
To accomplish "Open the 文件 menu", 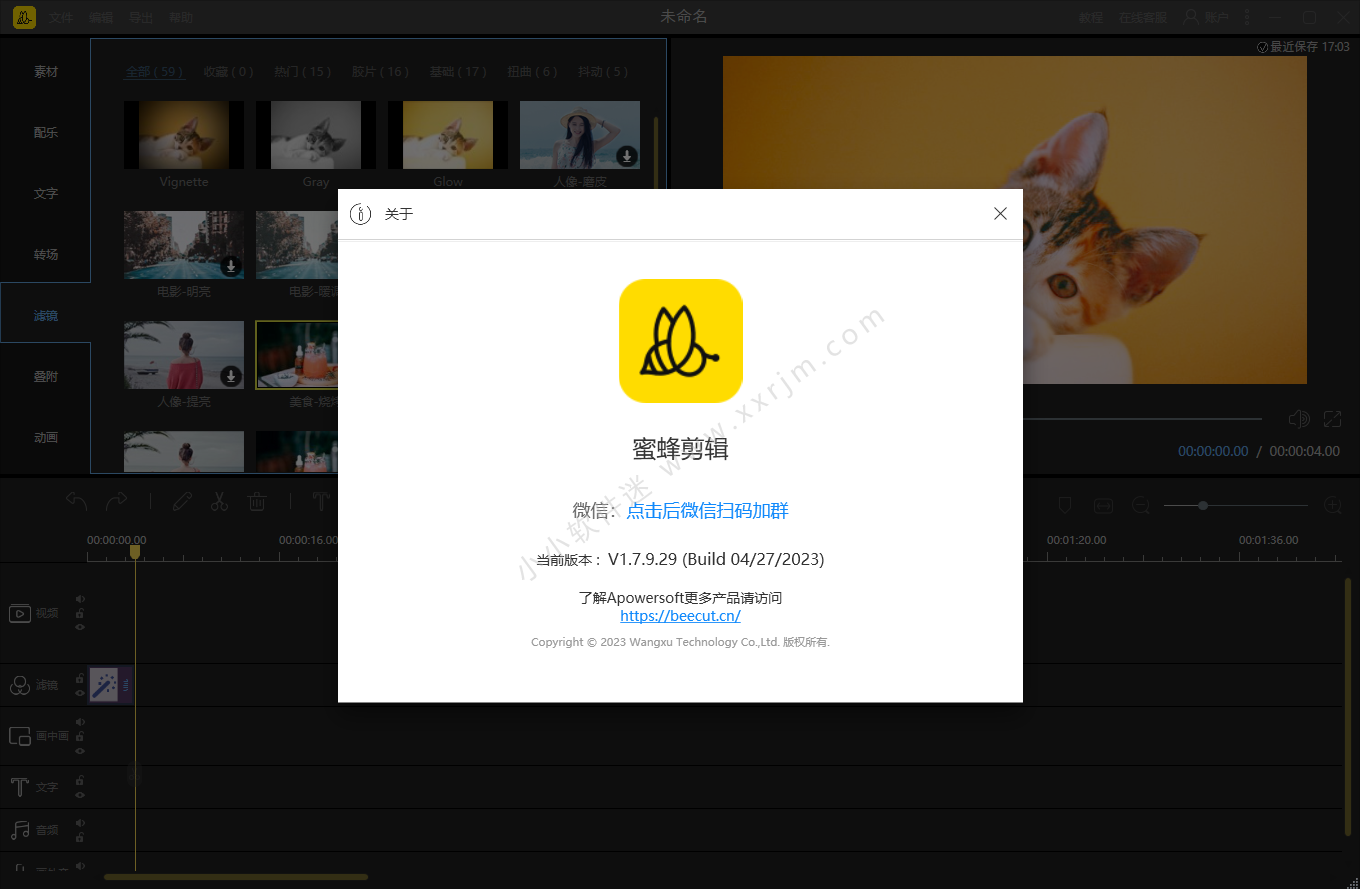I will click(61, 18).
